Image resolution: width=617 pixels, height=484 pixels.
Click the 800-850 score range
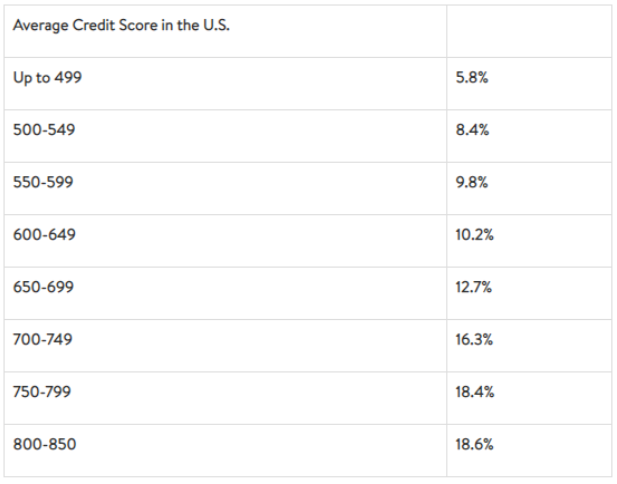click(x=44, y=444)
